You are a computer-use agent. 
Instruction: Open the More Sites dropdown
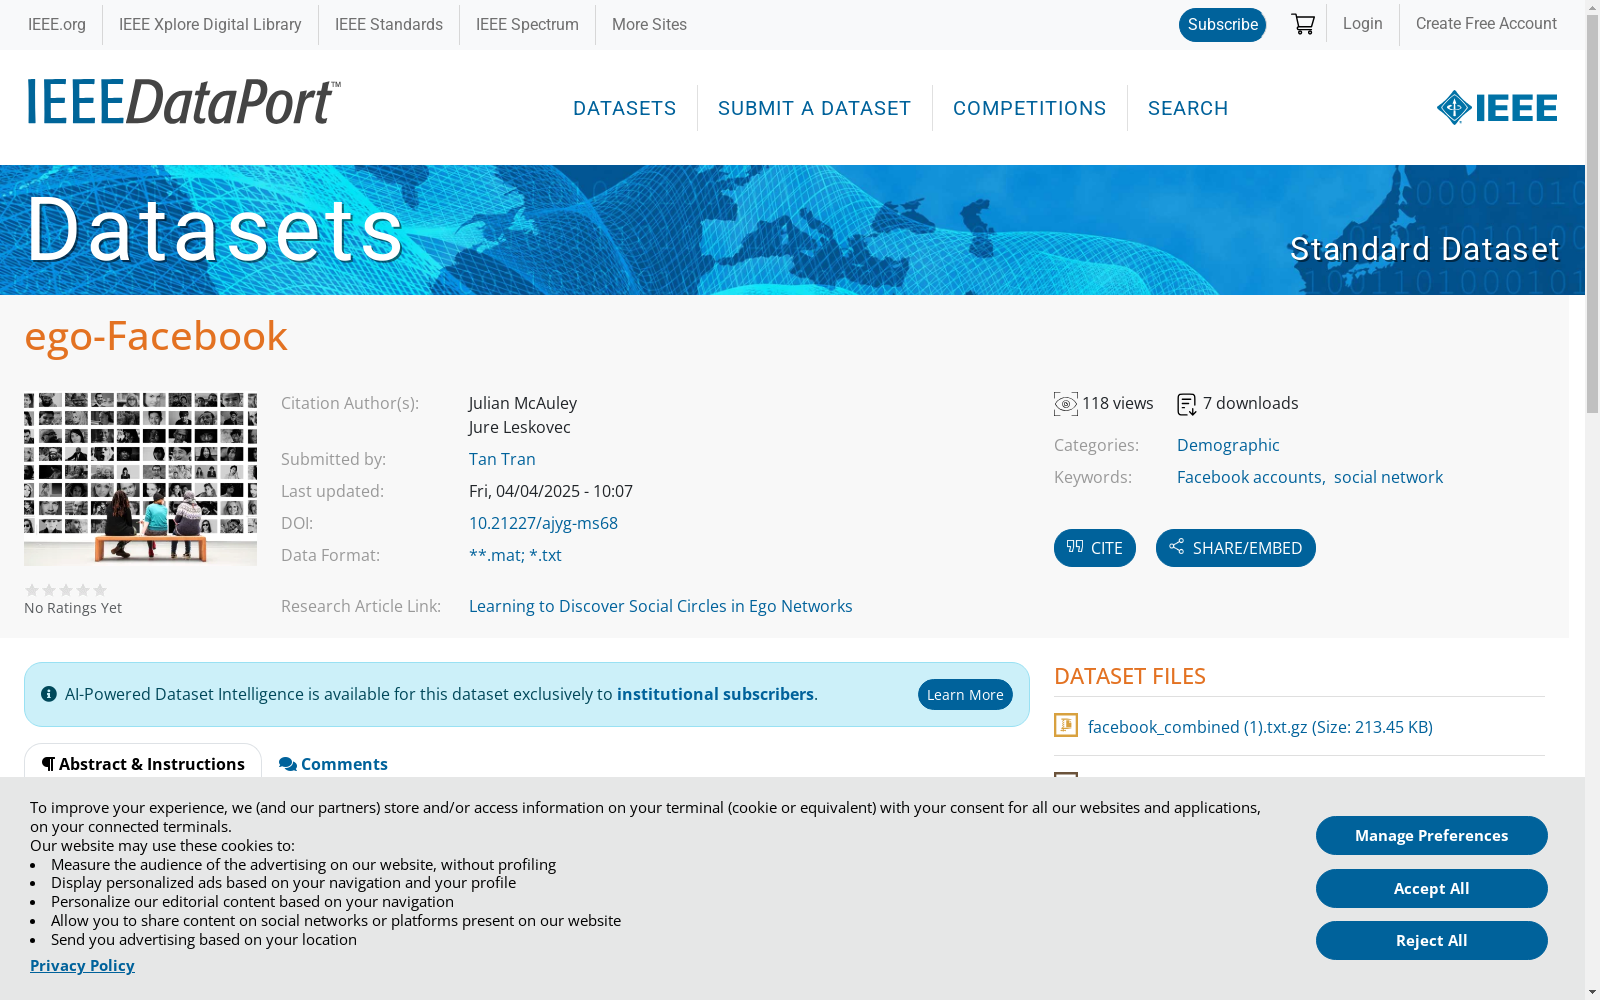click(x=649, y=24)
